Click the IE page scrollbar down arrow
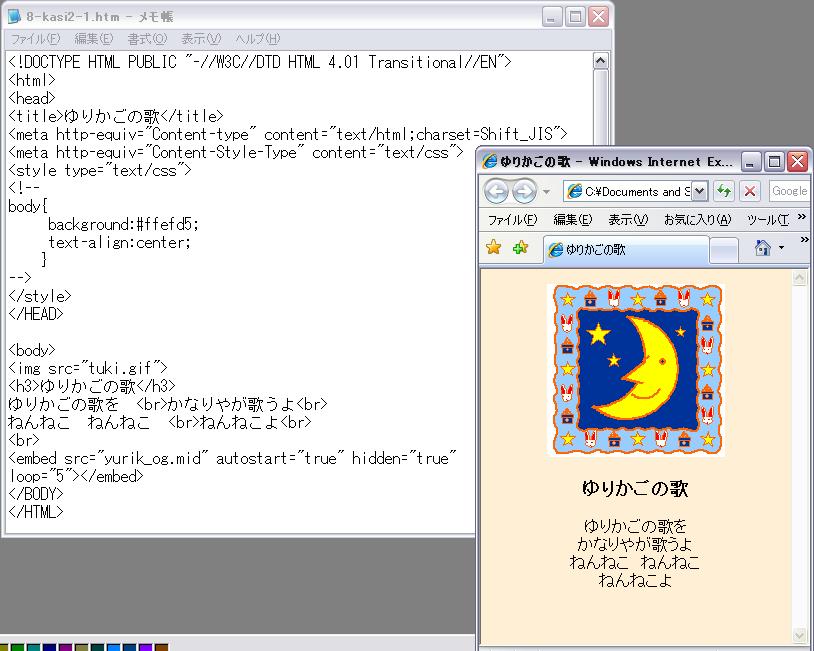The width and height of the screenshot is (814, 651). click(799, 634)
